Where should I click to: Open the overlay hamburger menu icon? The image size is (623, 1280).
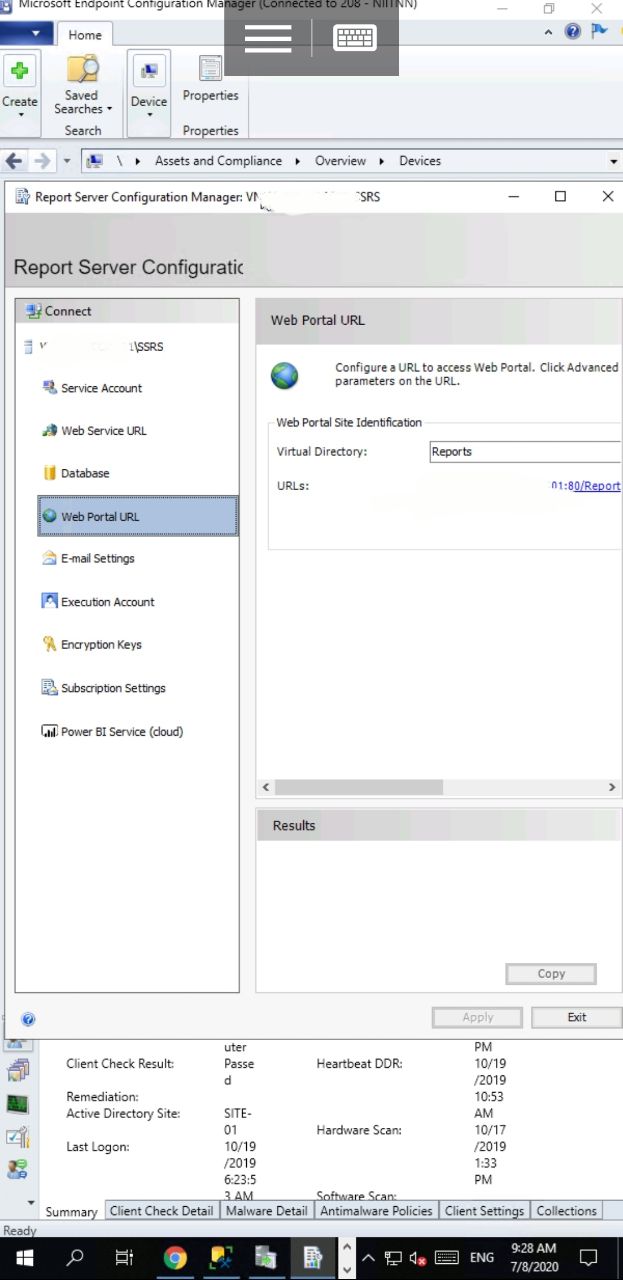[x=268, y=37]
